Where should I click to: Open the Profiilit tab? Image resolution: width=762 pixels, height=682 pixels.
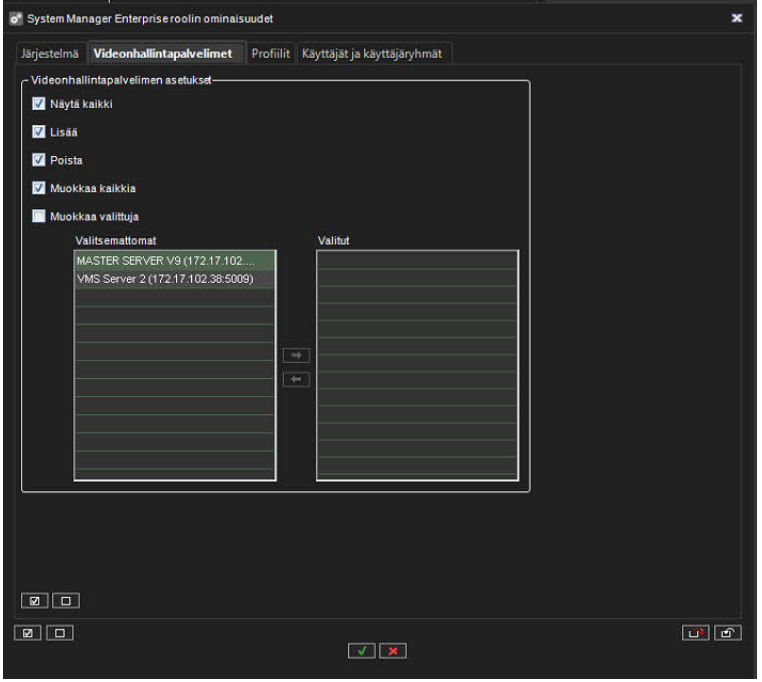tap(270, 53)
